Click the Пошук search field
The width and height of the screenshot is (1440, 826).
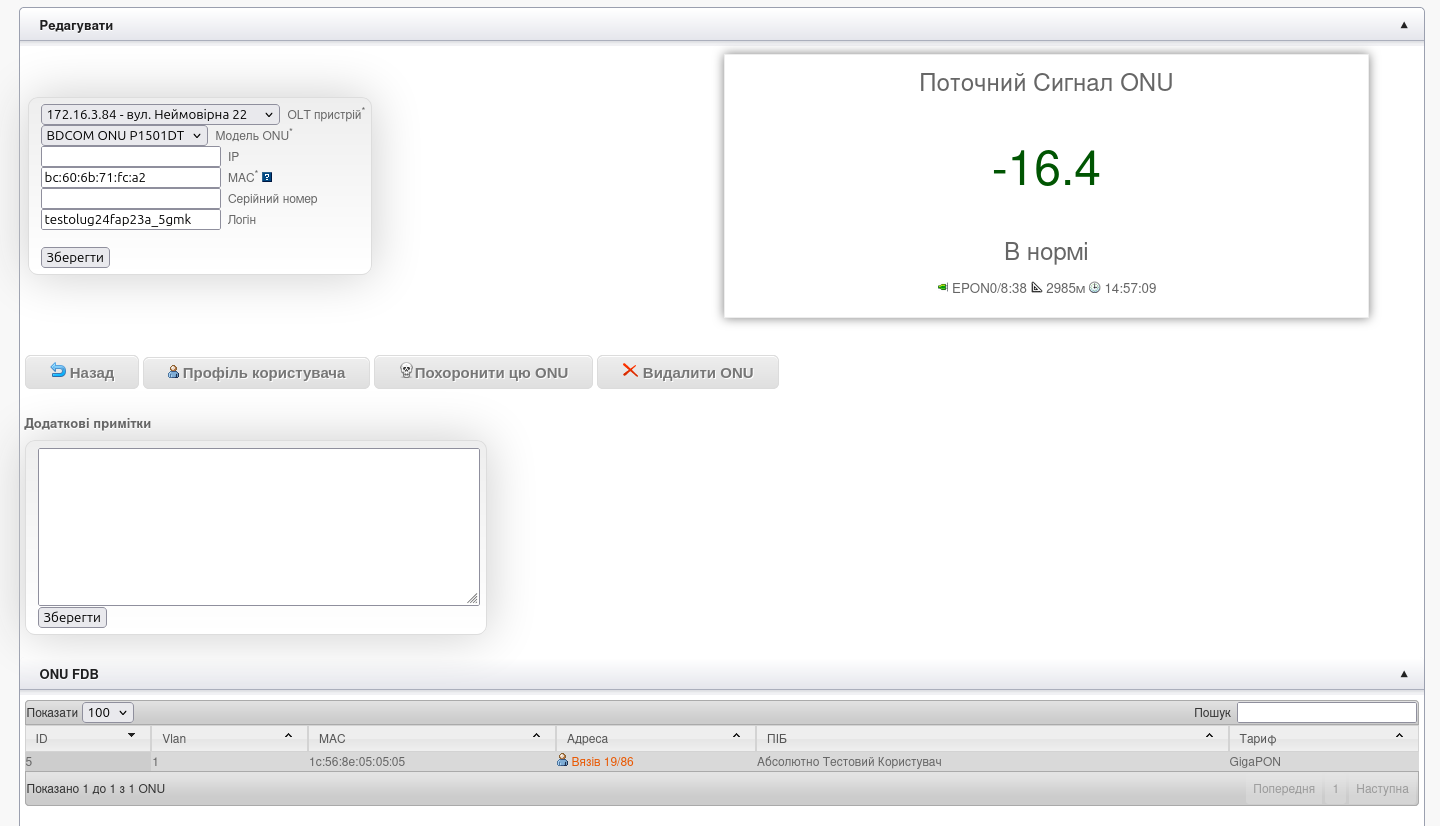pyautogui.click(x=1326, y=713)
